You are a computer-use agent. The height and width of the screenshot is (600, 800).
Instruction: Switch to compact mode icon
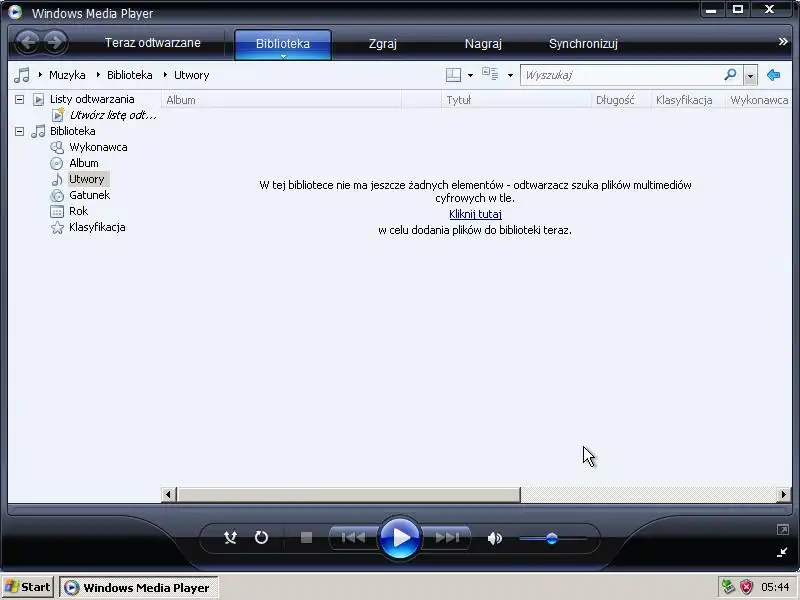point(782,552)
